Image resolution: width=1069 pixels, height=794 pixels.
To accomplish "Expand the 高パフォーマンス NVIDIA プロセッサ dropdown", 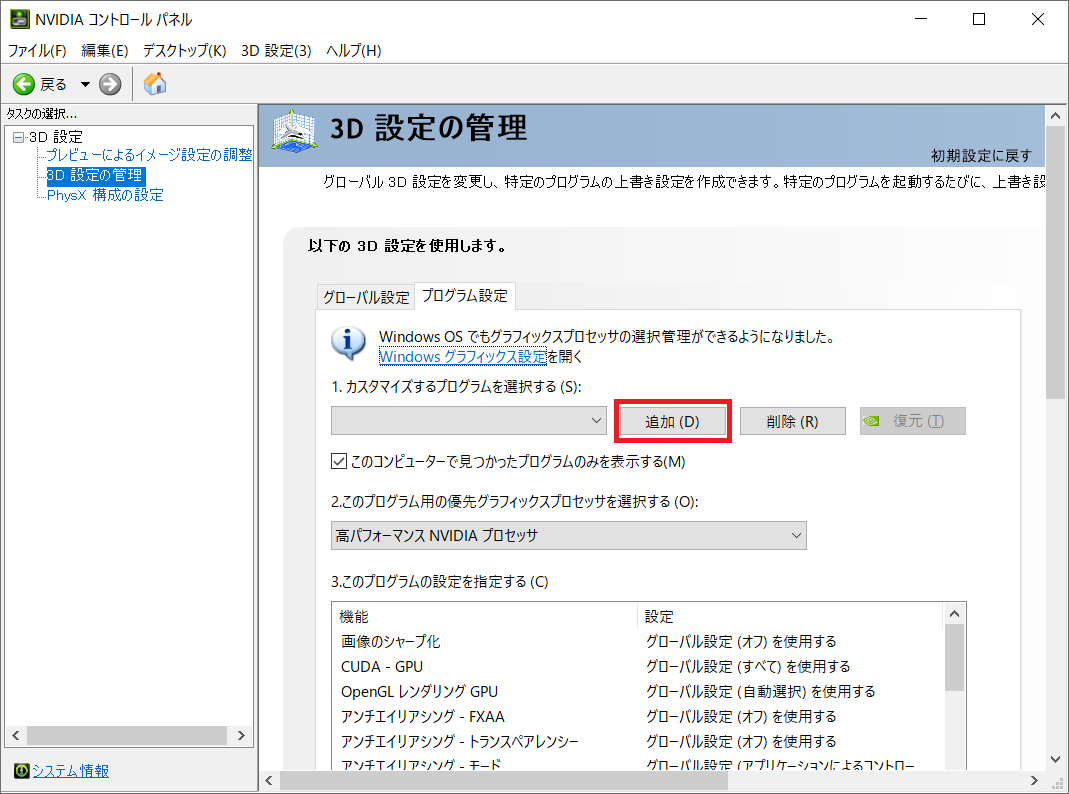I will click(x=568, y=535).
